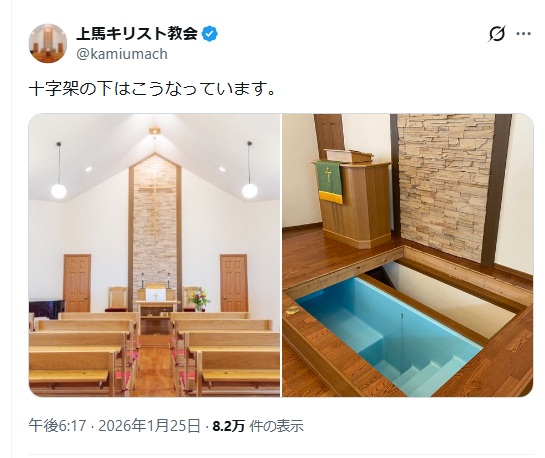Viewport: 545px width, 458px height.
Task: Click the tweet text 十字架の下はこうなっています。
Action: tap(153, 89)
